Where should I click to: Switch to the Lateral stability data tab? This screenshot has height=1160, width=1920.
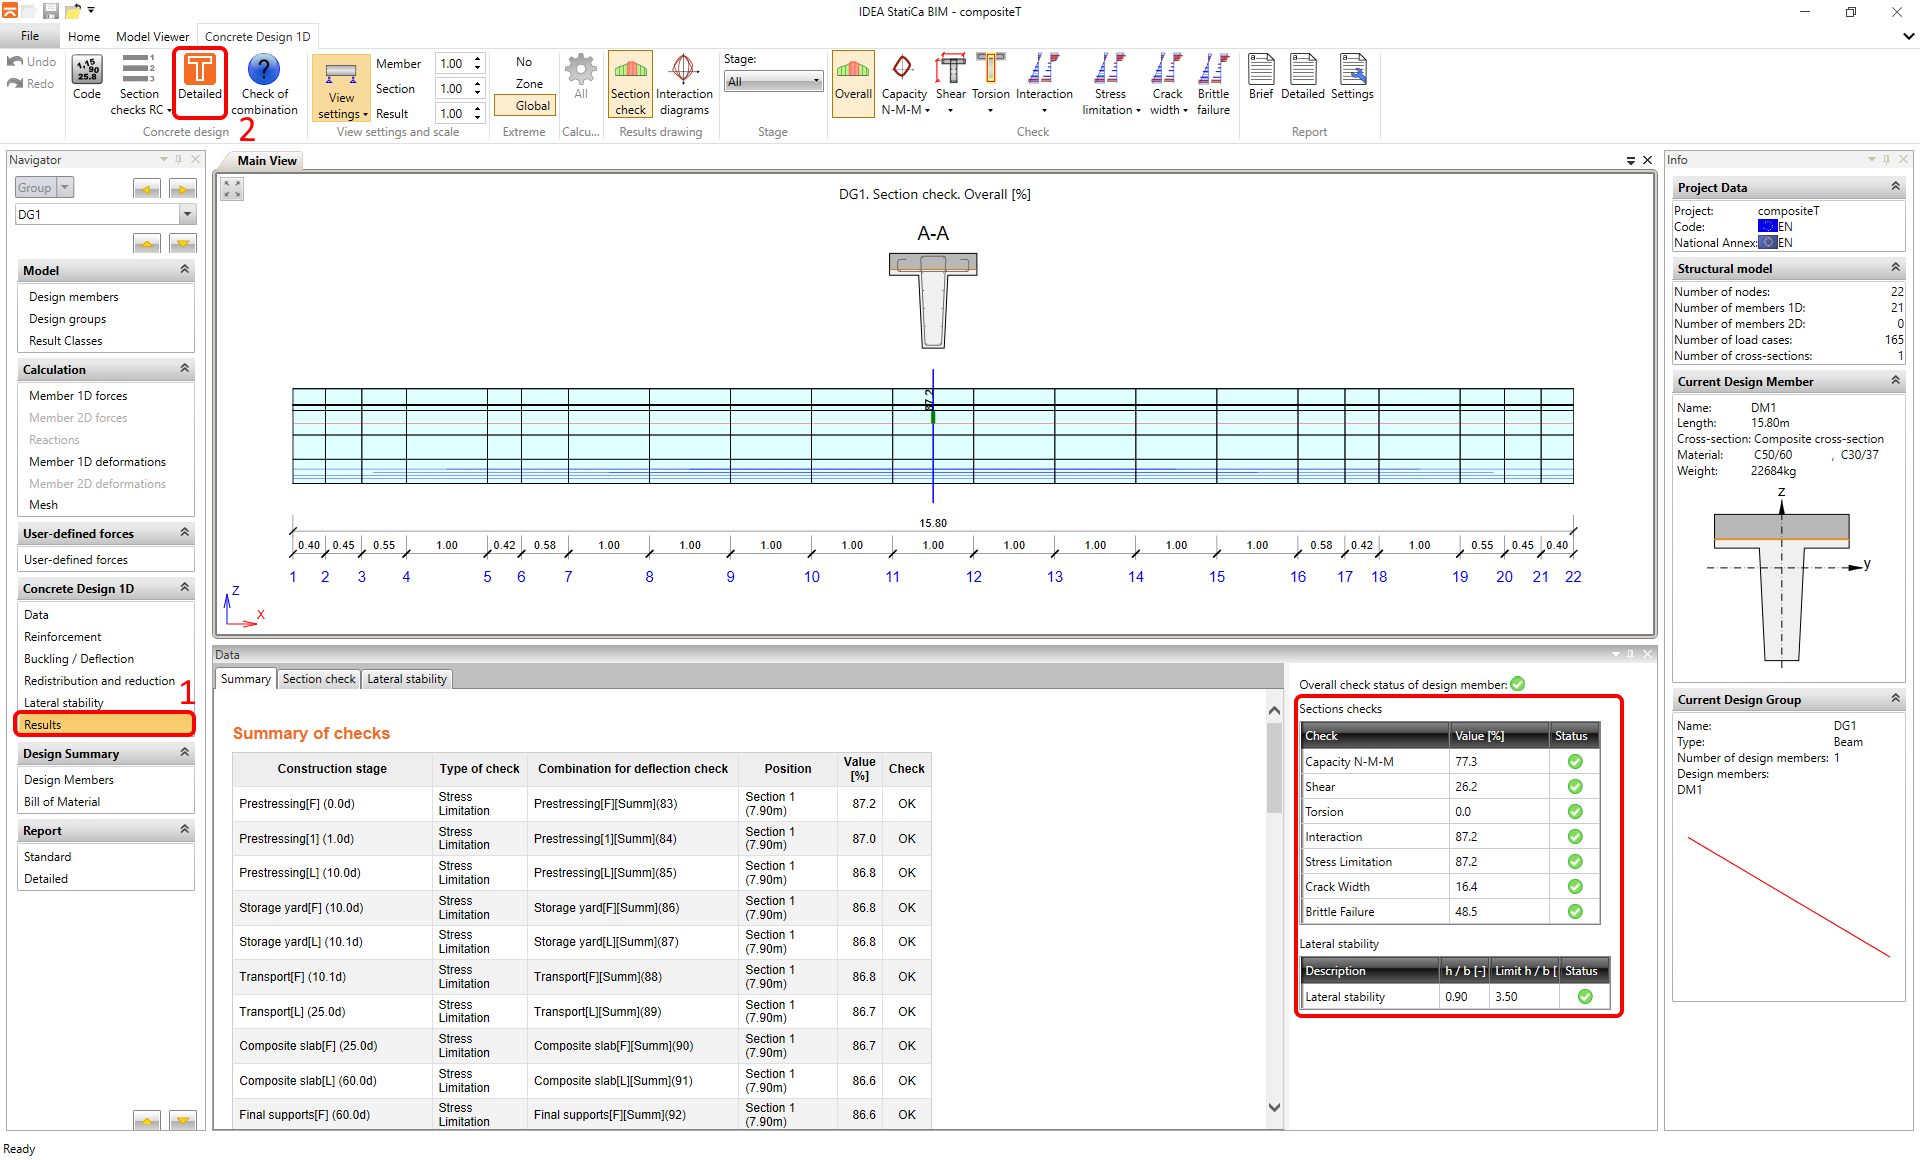click(406, 678)
